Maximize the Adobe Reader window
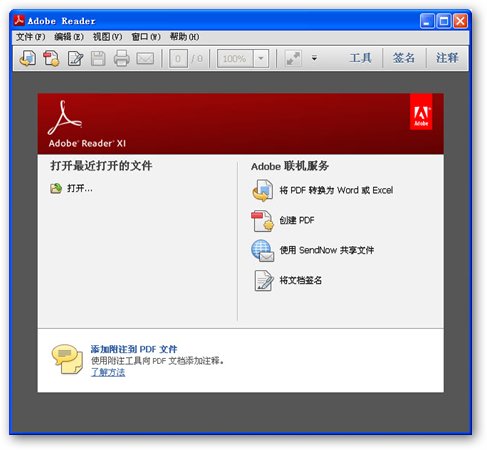The width and height of the screenshot is (487, 450). point(444,21)
